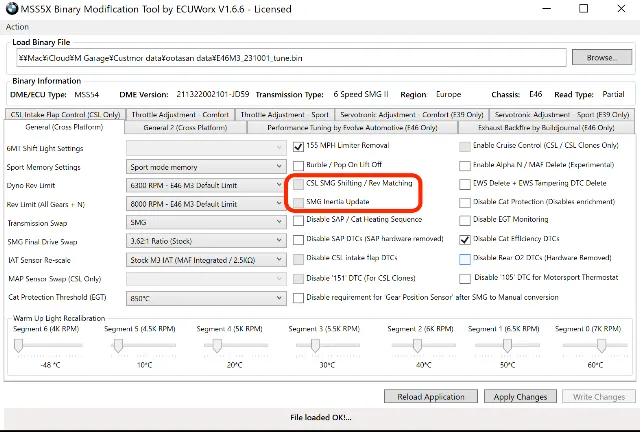The height and width of the screenshot is (432, 640).
Task: Maximize the application window
Action: 583,9
